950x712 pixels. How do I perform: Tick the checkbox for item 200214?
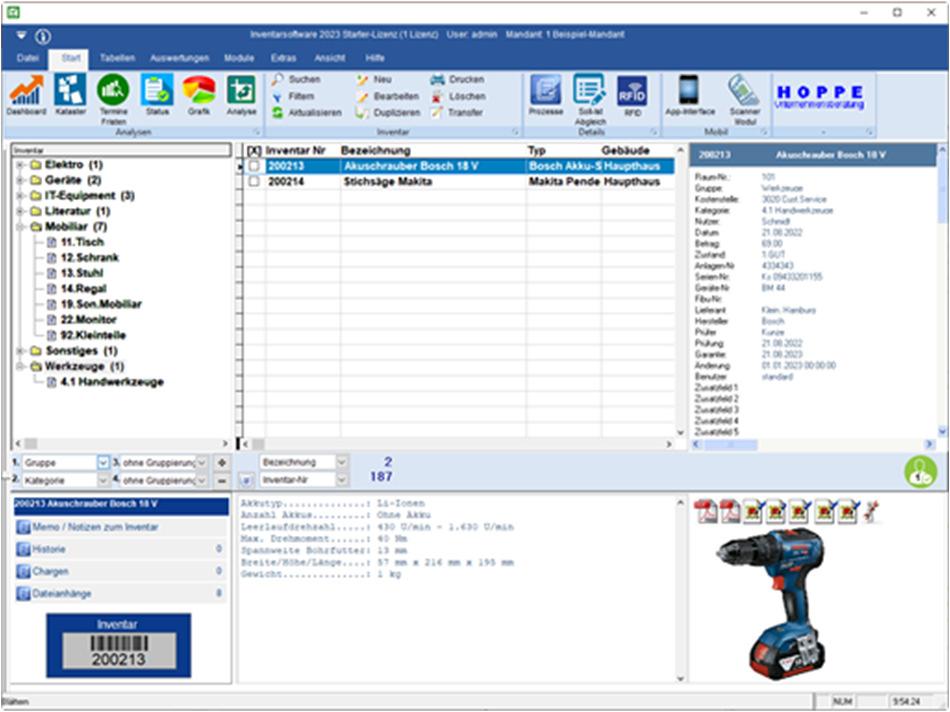254,181
